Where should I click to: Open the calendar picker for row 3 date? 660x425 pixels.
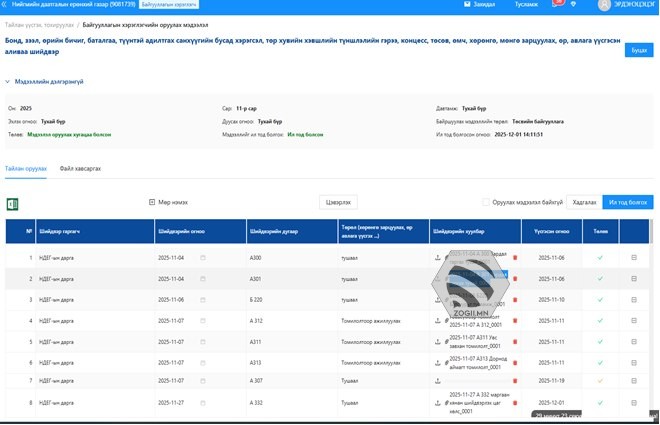point(203,300)
